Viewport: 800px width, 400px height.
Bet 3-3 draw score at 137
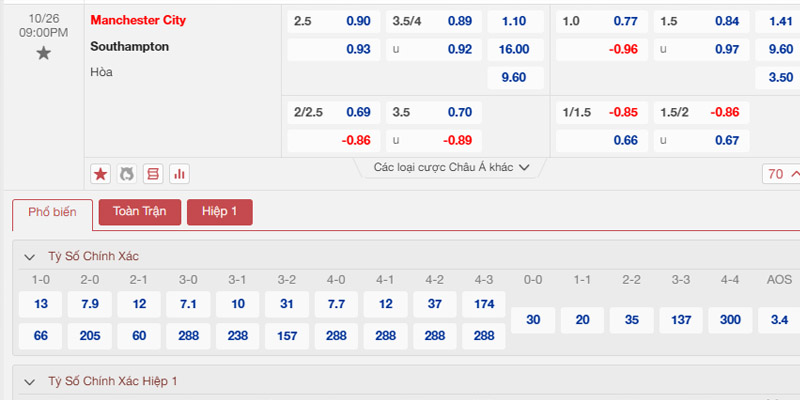click(x=681, y=320)
